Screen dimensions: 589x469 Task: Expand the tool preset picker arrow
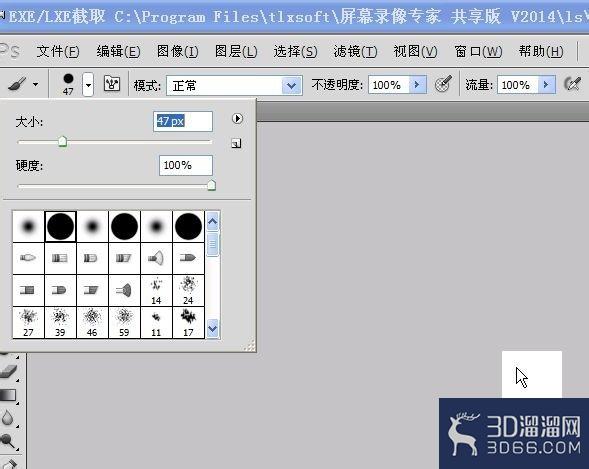coord(35,84)
